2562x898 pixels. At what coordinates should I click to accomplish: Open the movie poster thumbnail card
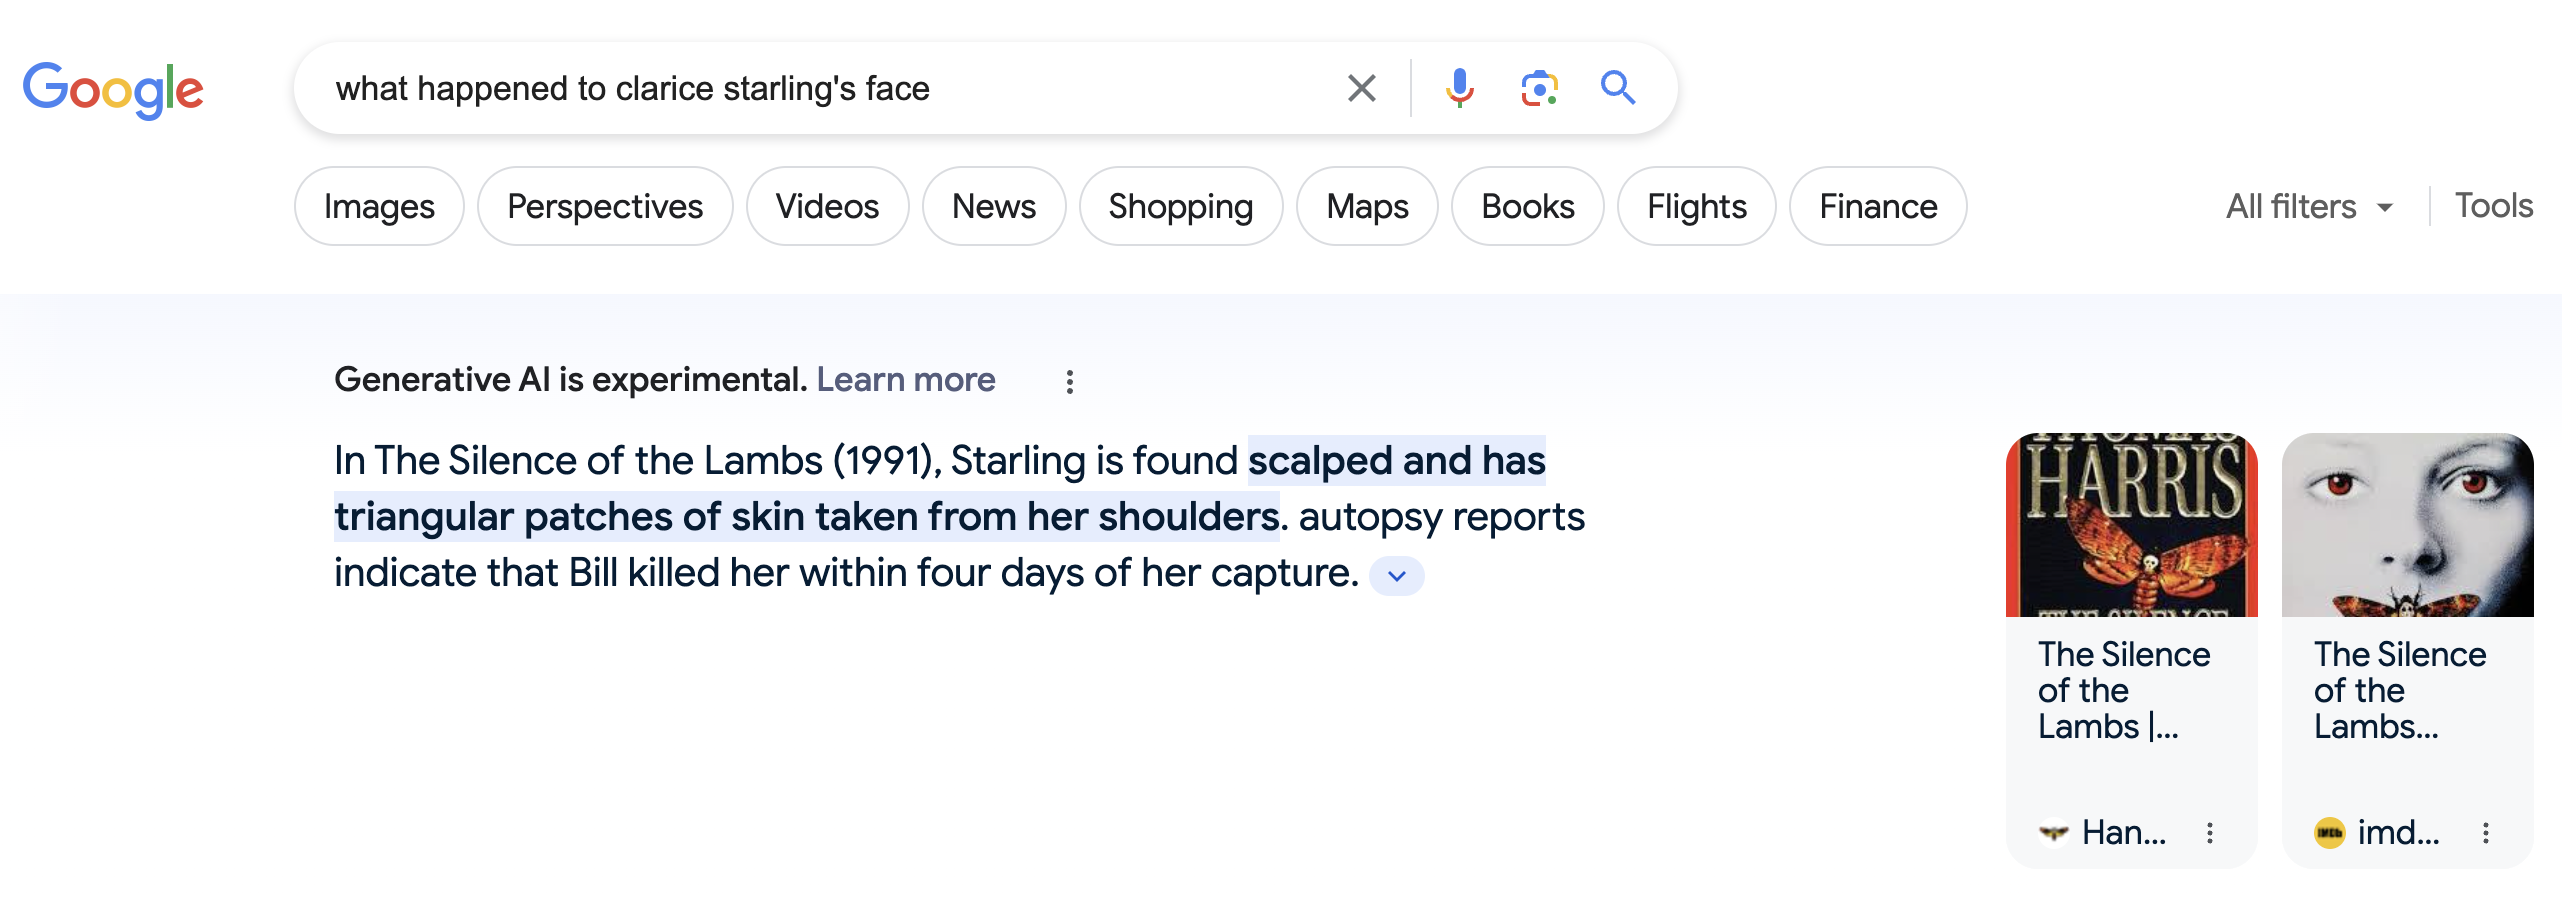[2407, 525]
